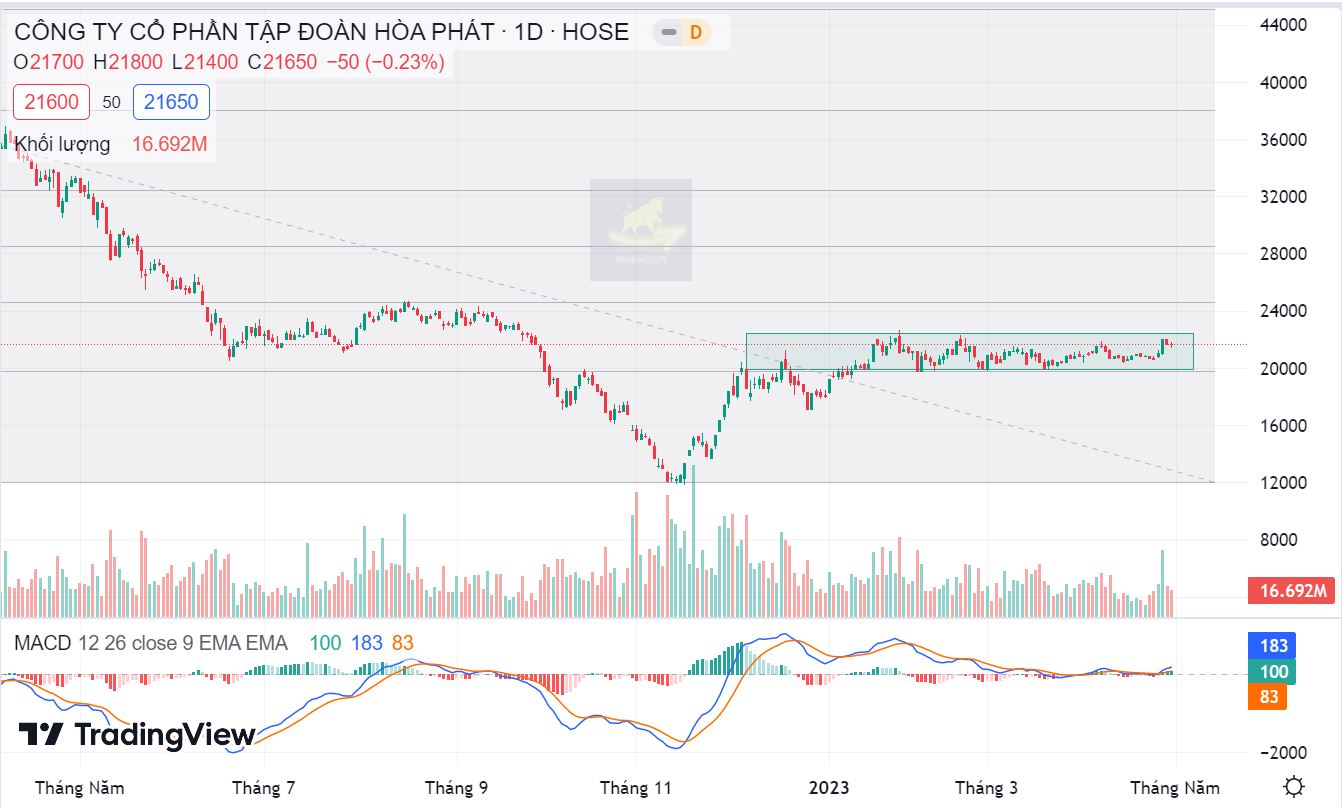
Task: Click the Hòa Phát symbol title
Action: point(321,32)
